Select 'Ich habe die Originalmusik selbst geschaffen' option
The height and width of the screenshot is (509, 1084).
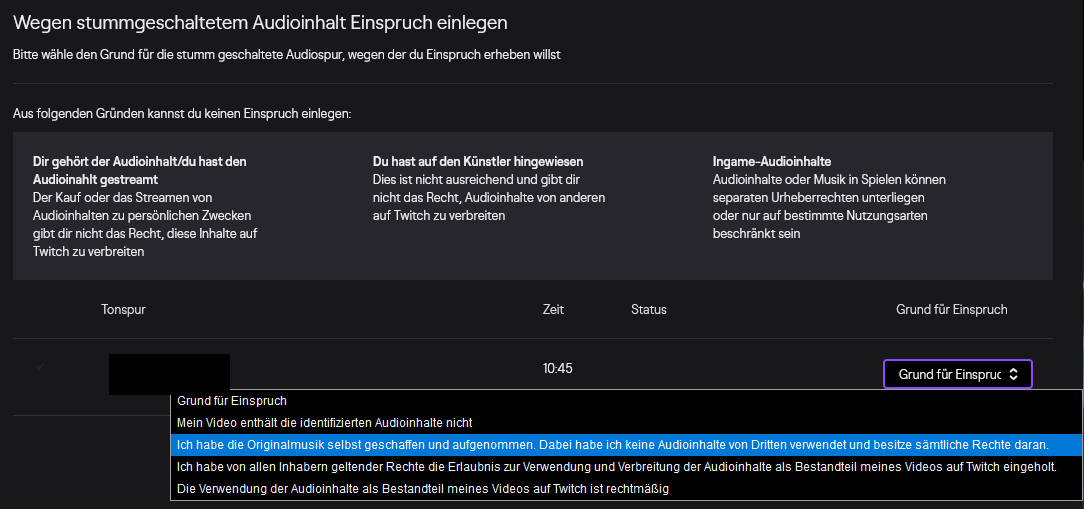pyautogui.click(x=612, y=444)
